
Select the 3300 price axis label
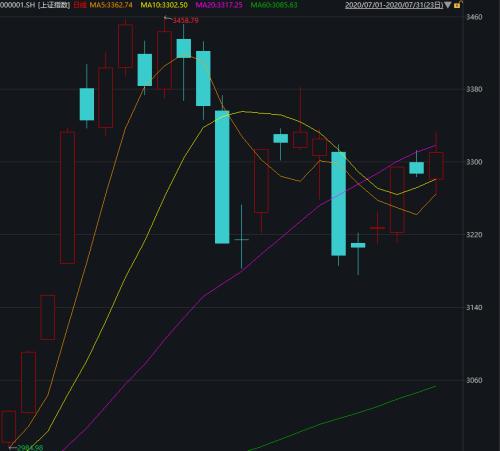pos(474,162)
